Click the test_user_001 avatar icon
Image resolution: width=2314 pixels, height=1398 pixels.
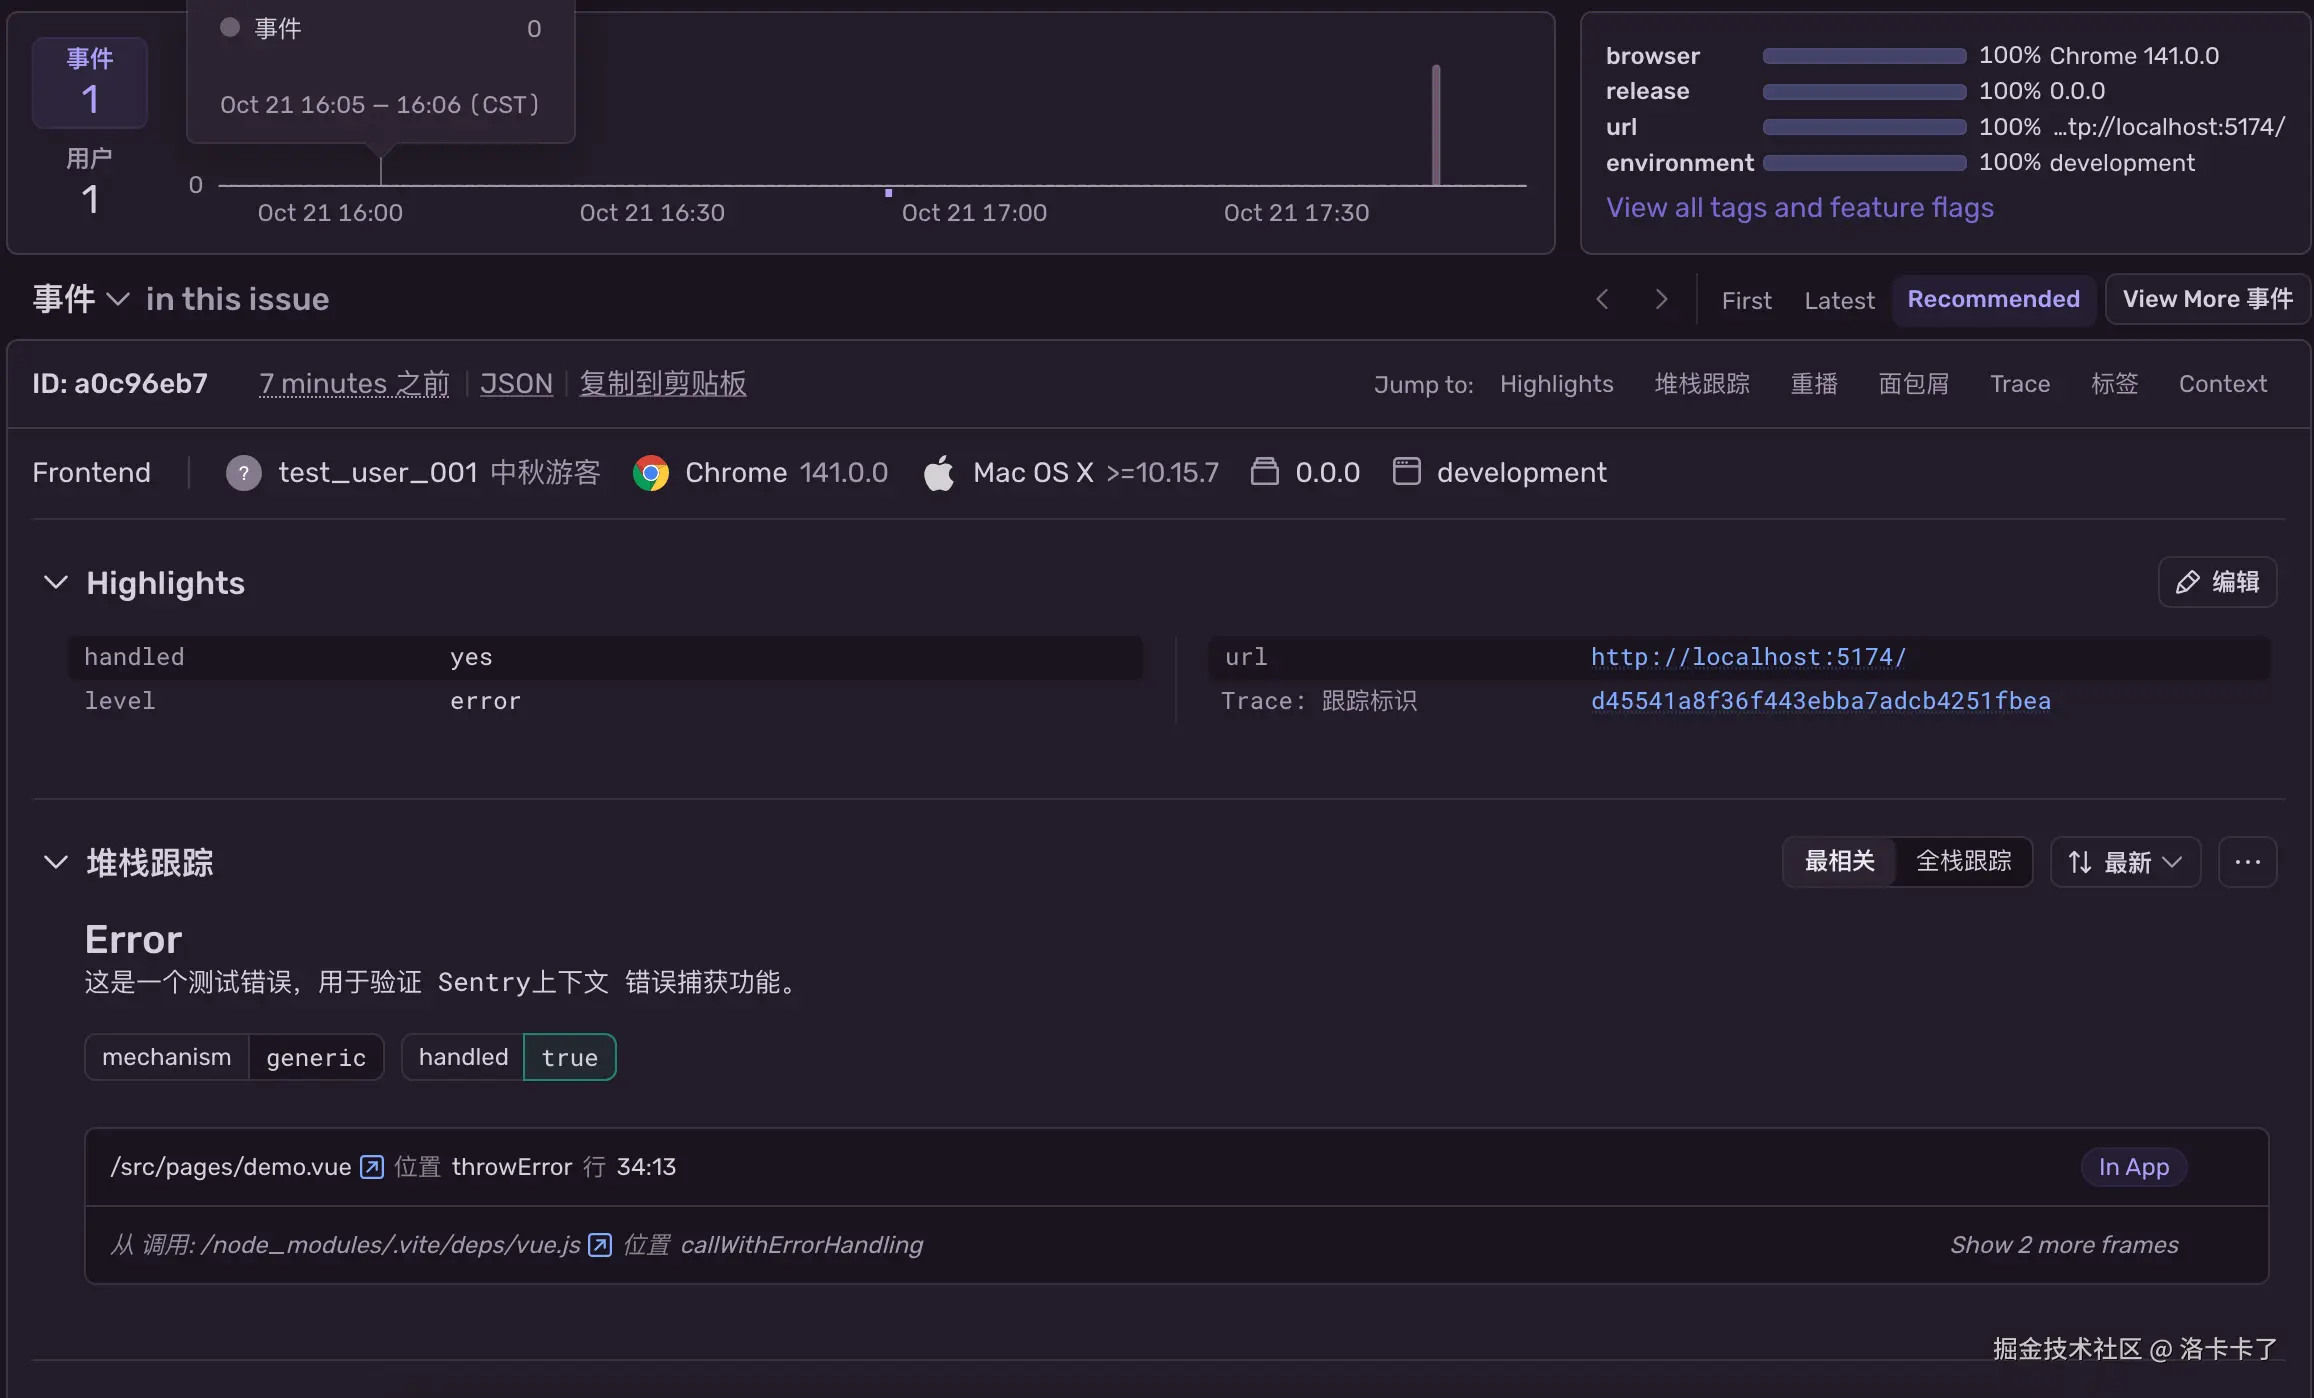(x=243, y=473)
